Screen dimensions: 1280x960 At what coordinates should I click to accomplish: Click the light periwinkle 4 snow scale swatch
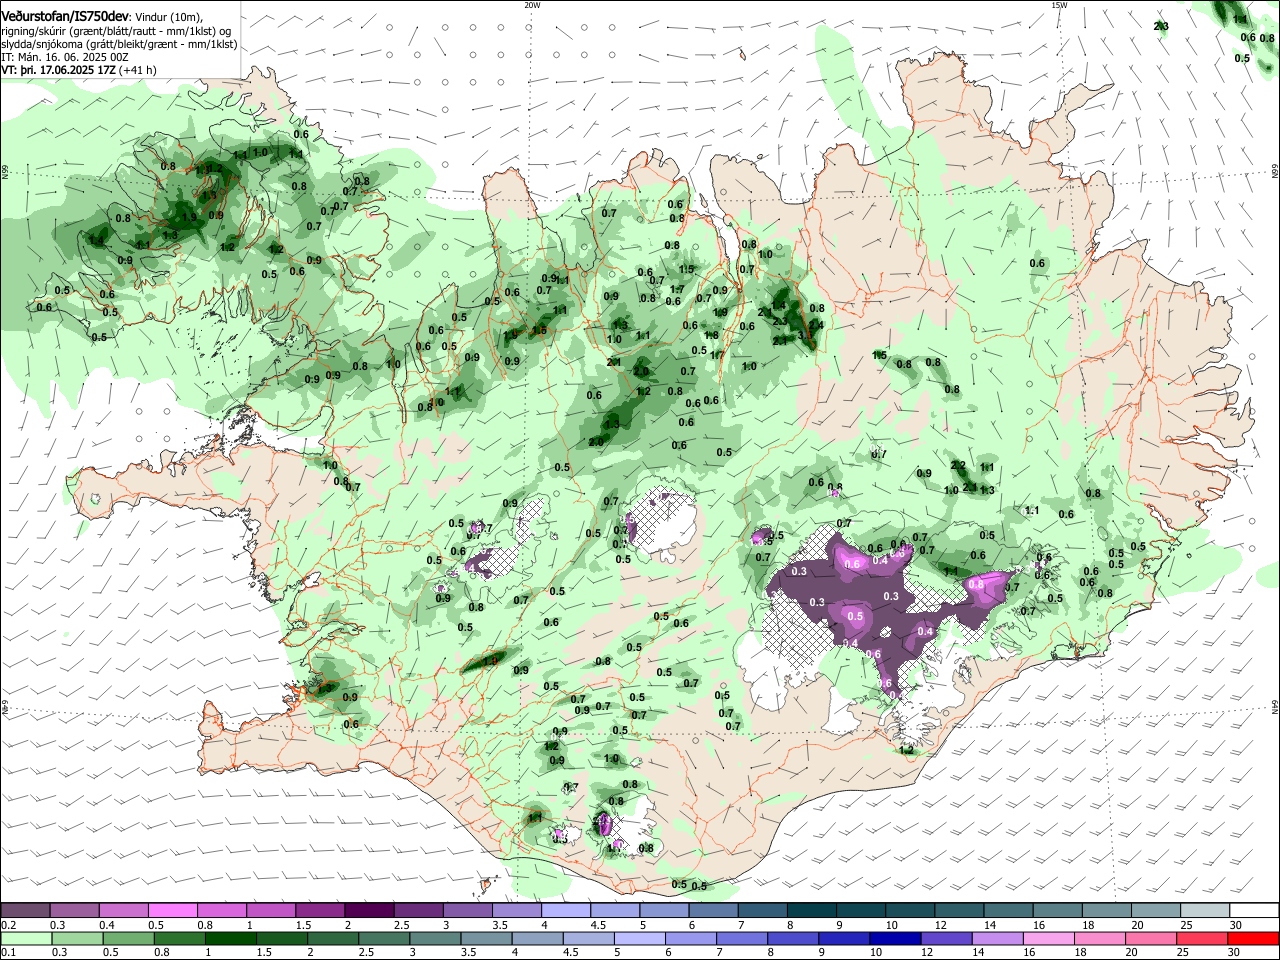(x=566, y=910)
